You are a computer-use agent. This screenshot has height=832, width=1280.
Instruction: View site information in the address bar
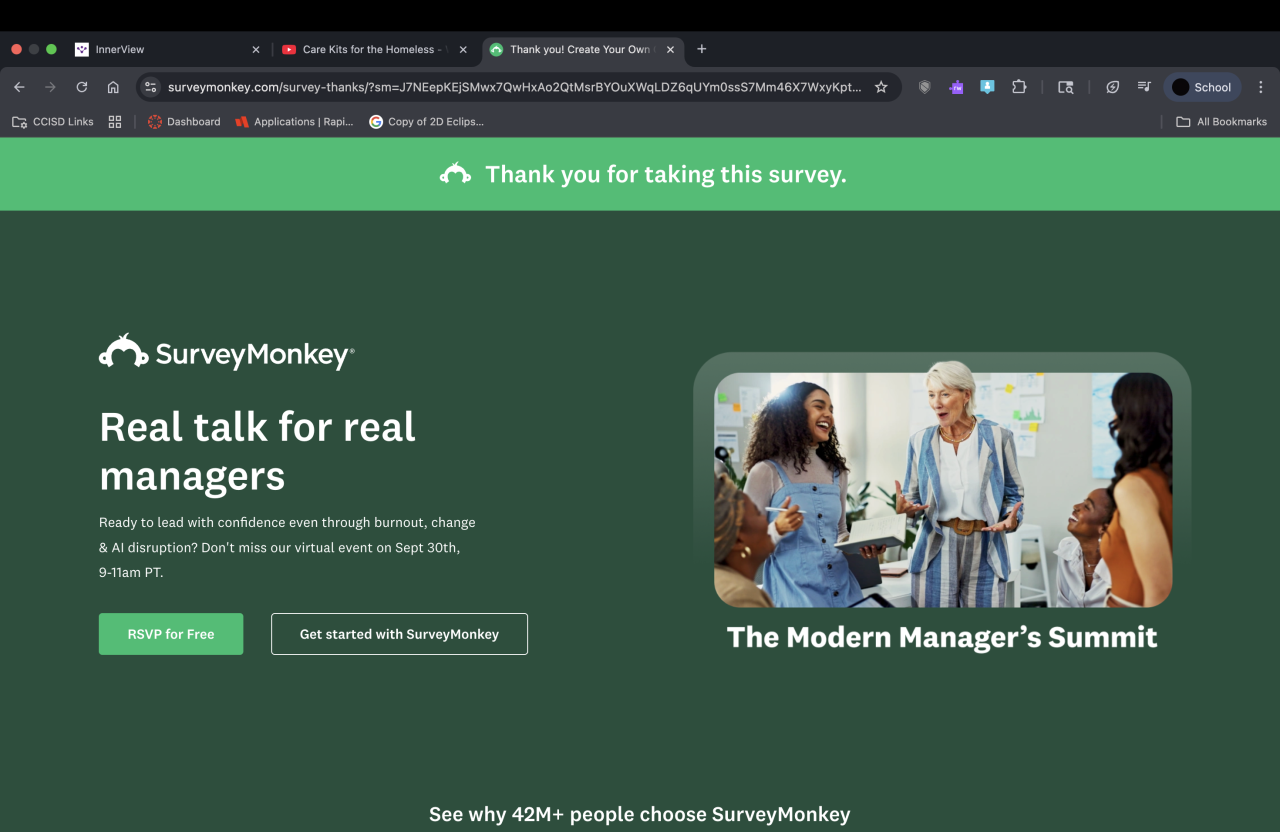pyautogui.click(x=151, y=87)
